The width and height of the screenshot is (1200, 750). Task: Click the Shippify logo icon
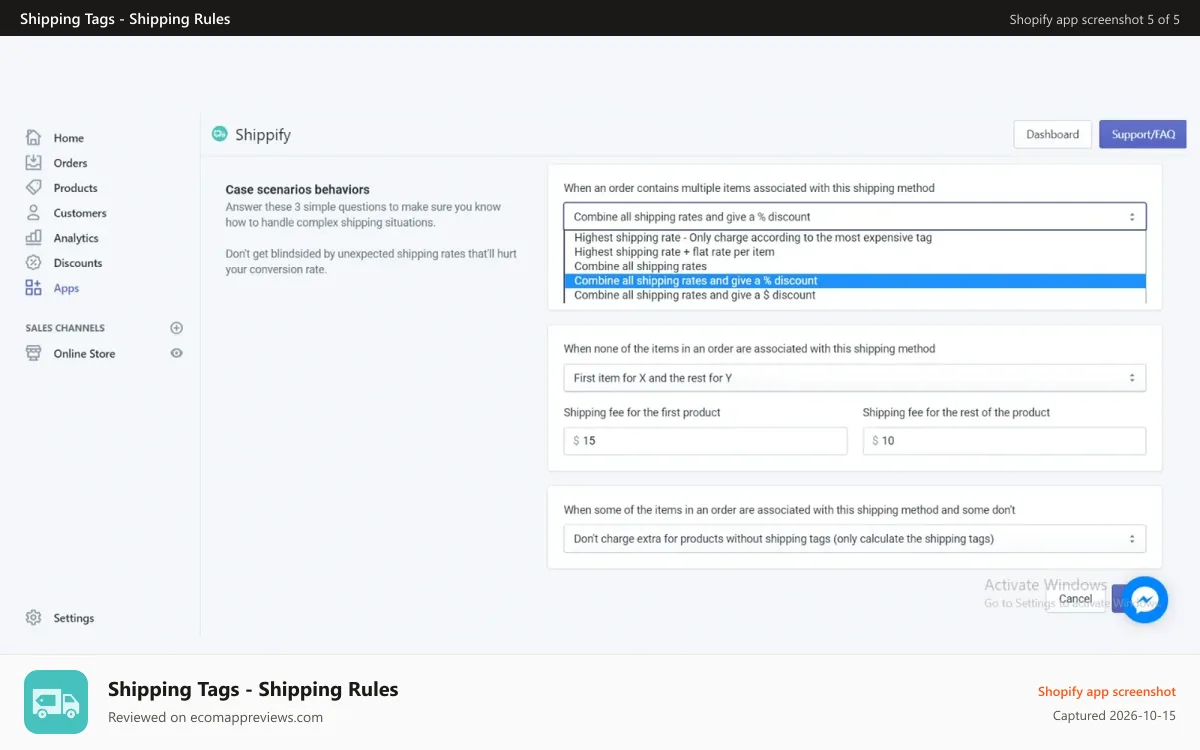pyautogui.click(x=219, y=134)
